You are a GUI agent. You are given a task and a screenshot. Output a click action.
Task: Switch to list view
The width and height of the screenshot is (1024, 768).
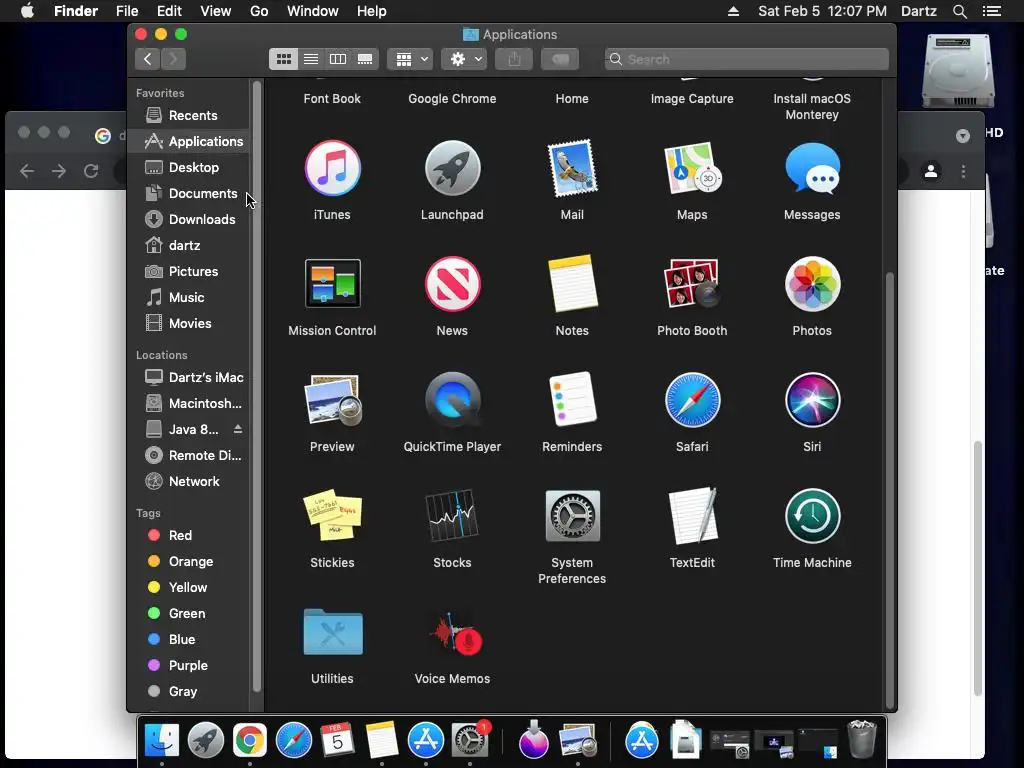click(311, 59)
